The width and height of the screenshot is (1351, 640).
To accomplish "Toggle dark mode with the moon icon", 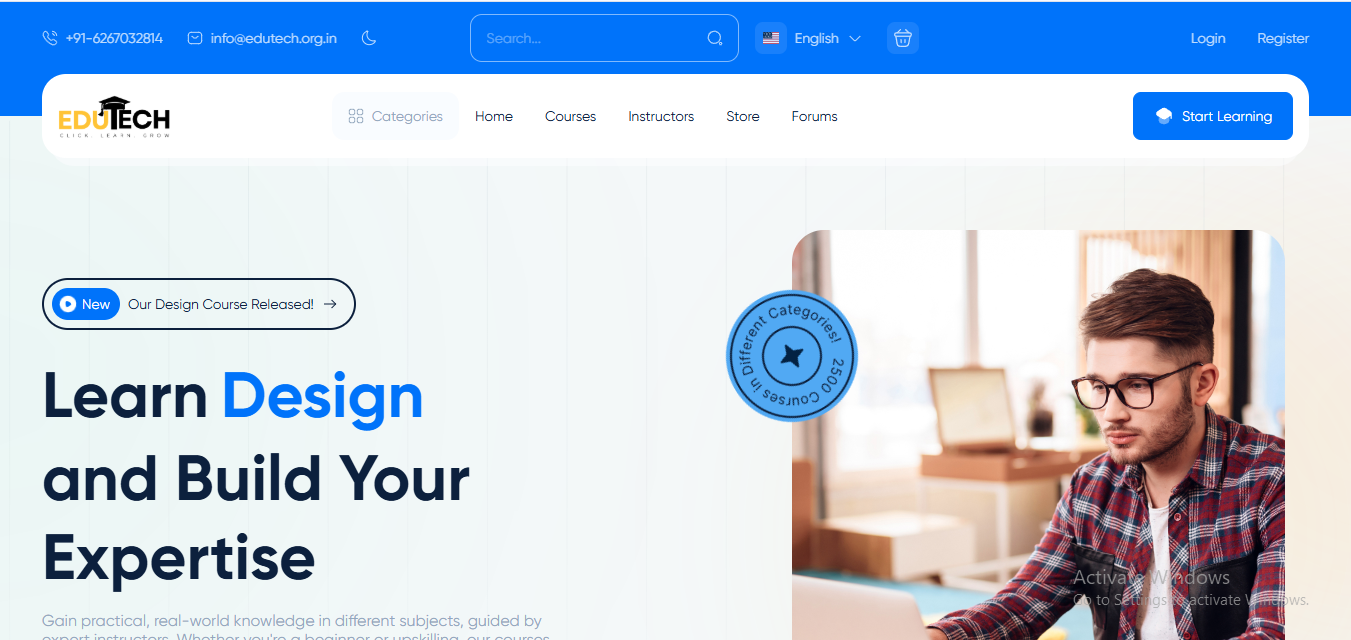I will tap(369, 38).
